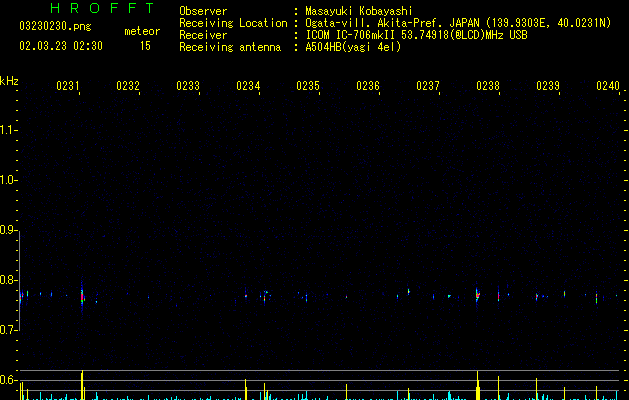Click the Receiving Location label

click(x=233, y=23)
